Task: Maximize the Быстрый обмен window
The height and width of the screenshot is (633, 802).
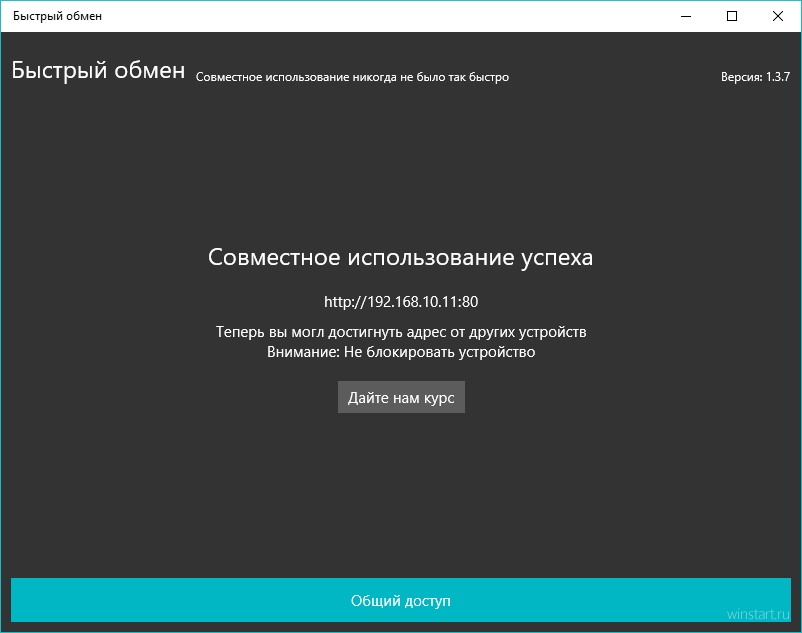Action: [732, 16]
